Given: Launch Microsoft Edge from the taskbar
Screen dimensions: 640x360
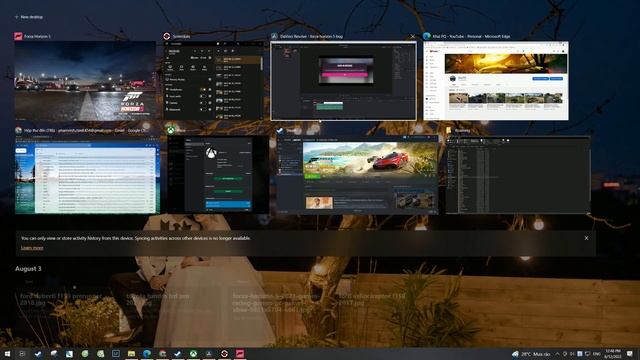Looking at the screenshot, I should click(147, 353).
